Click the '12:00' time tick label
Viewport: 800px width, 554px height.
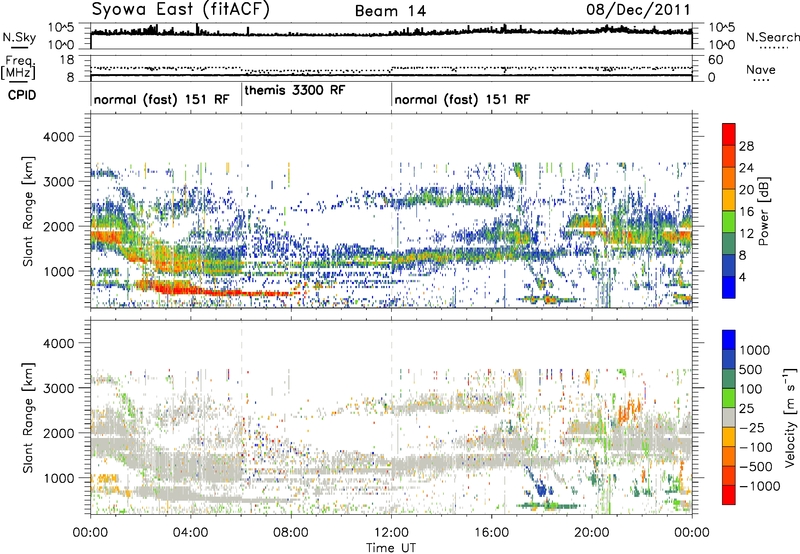(391, 533)
